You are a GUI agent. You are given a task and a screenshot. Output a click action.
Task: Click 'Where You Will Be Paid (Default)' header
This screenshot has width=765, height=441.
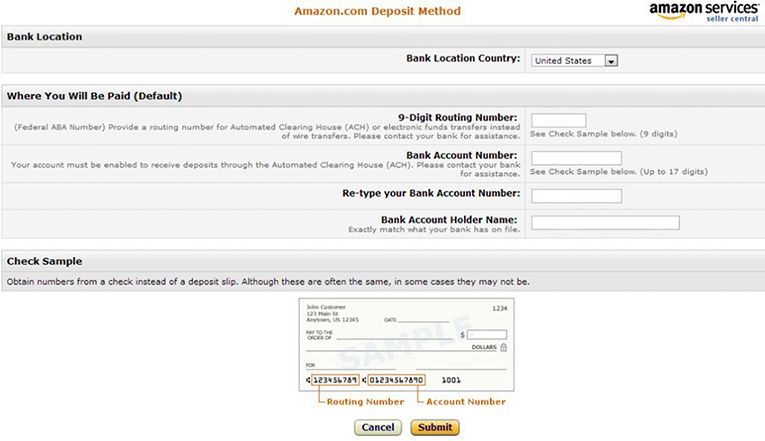(x=94, y=96)
